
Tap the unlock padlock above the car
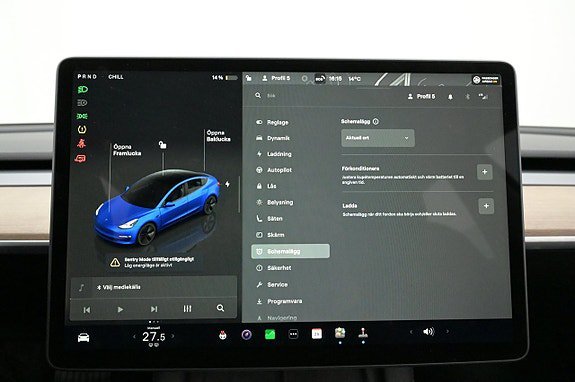162,145
